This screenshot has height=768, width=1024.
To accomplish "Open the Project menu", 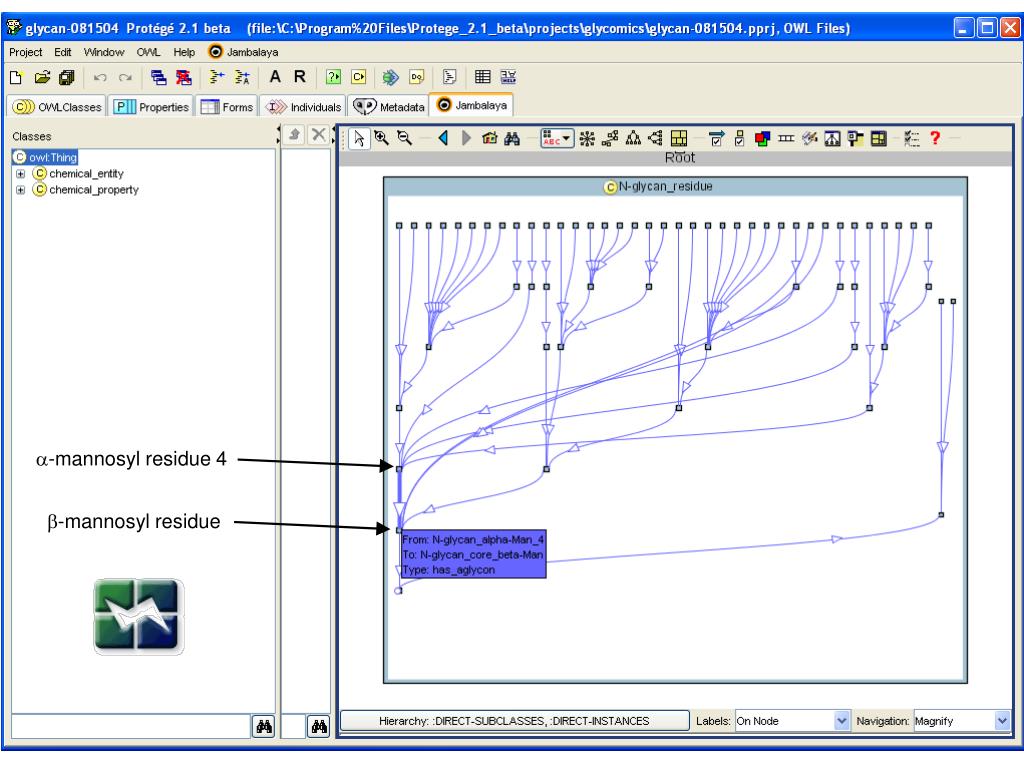I will pyautogui.click(x=25, y=52).
